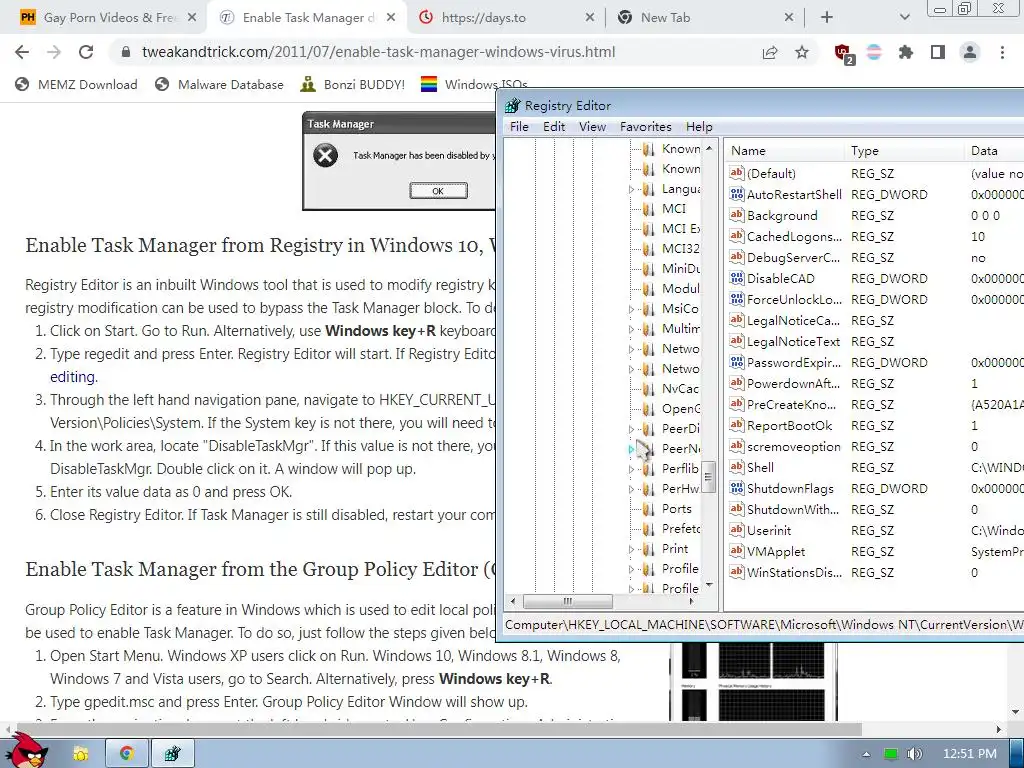Open Chrome profile avatar
The width and height of the screenshot is (1024, 768).
[970, 52]
